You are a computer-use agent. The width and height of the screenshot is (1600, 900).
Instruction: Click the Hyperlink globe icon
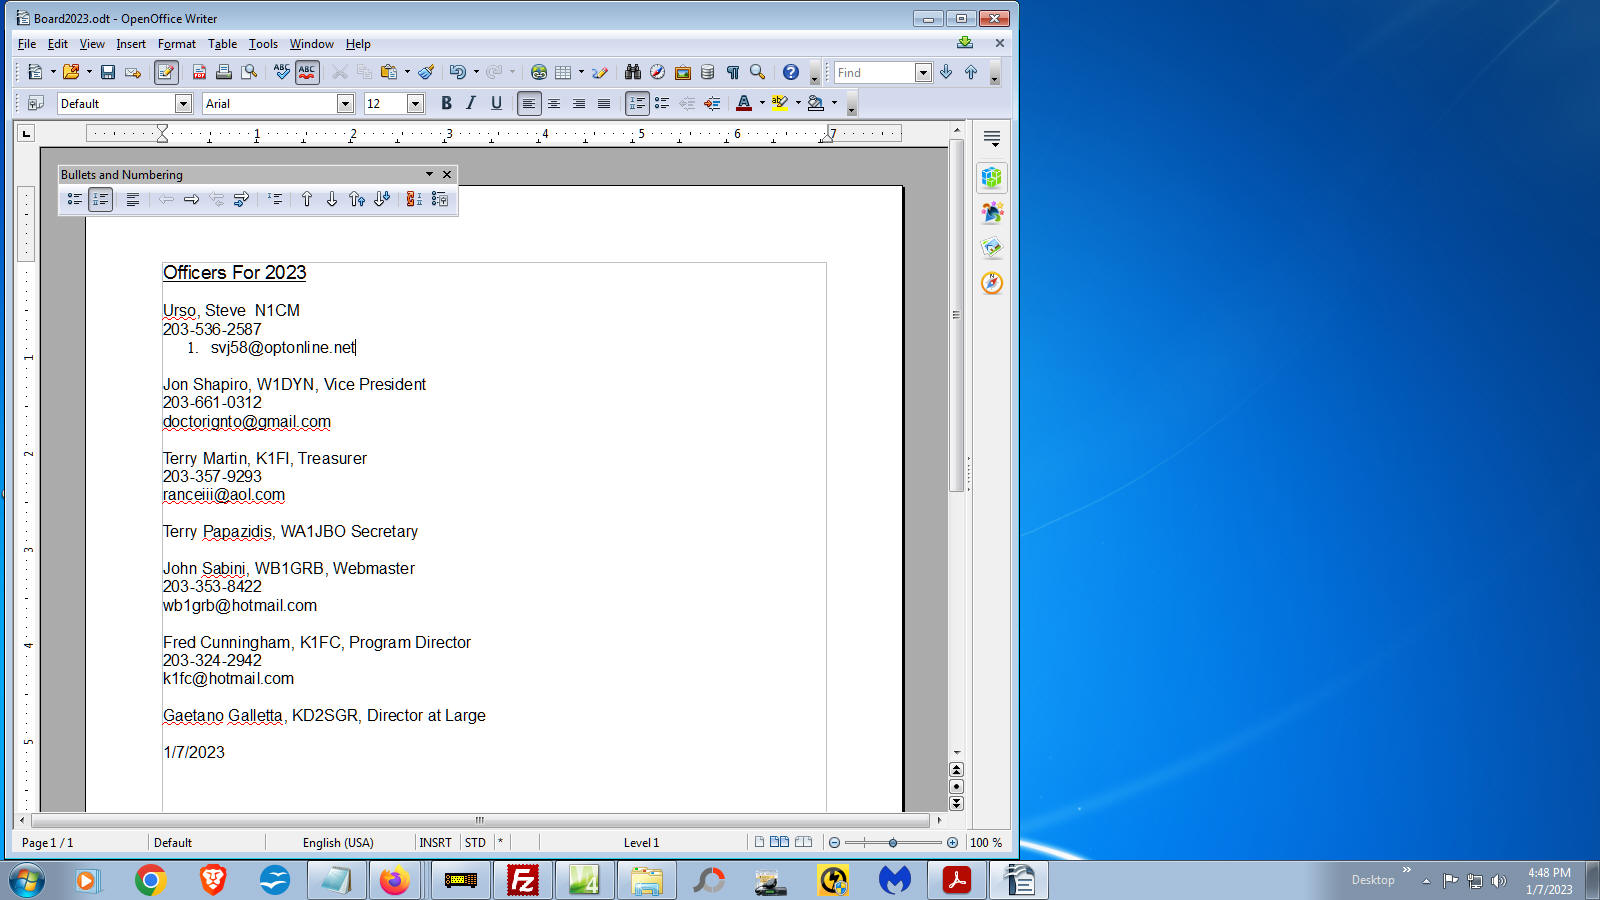[539, 72]
